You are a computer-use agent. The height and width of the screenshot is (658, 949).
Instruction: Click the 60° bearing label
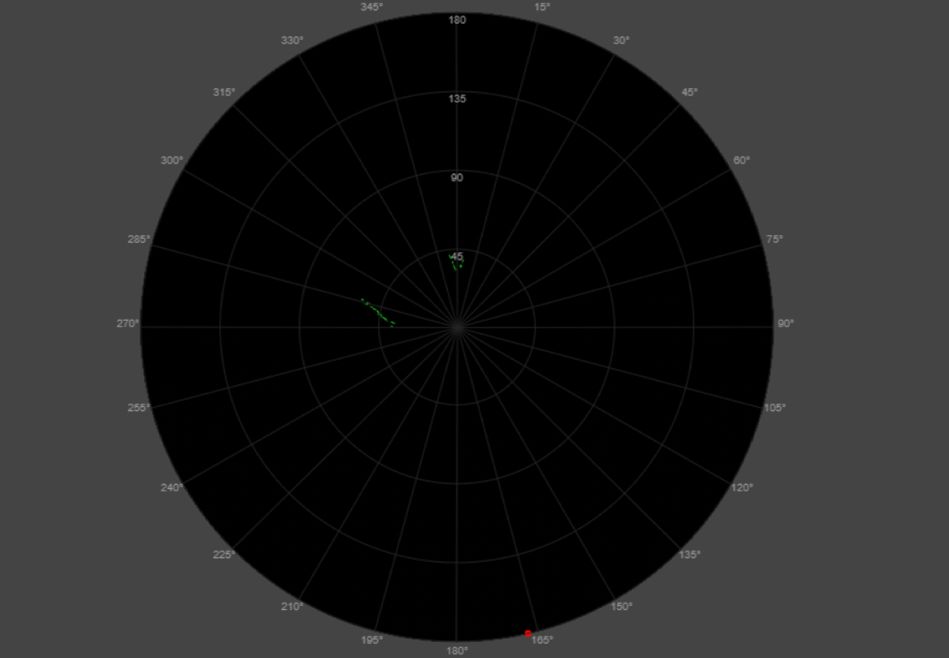tap(741, 160)
